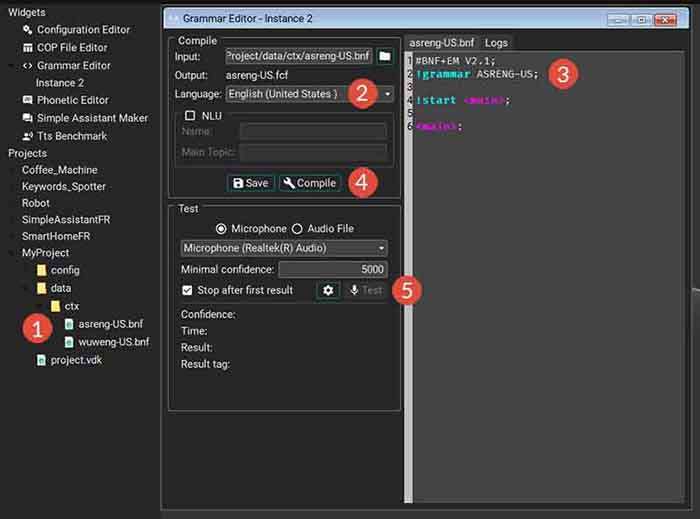
Task: Select Instance 2 under Grammar Editor
Action: coord(60,83)
